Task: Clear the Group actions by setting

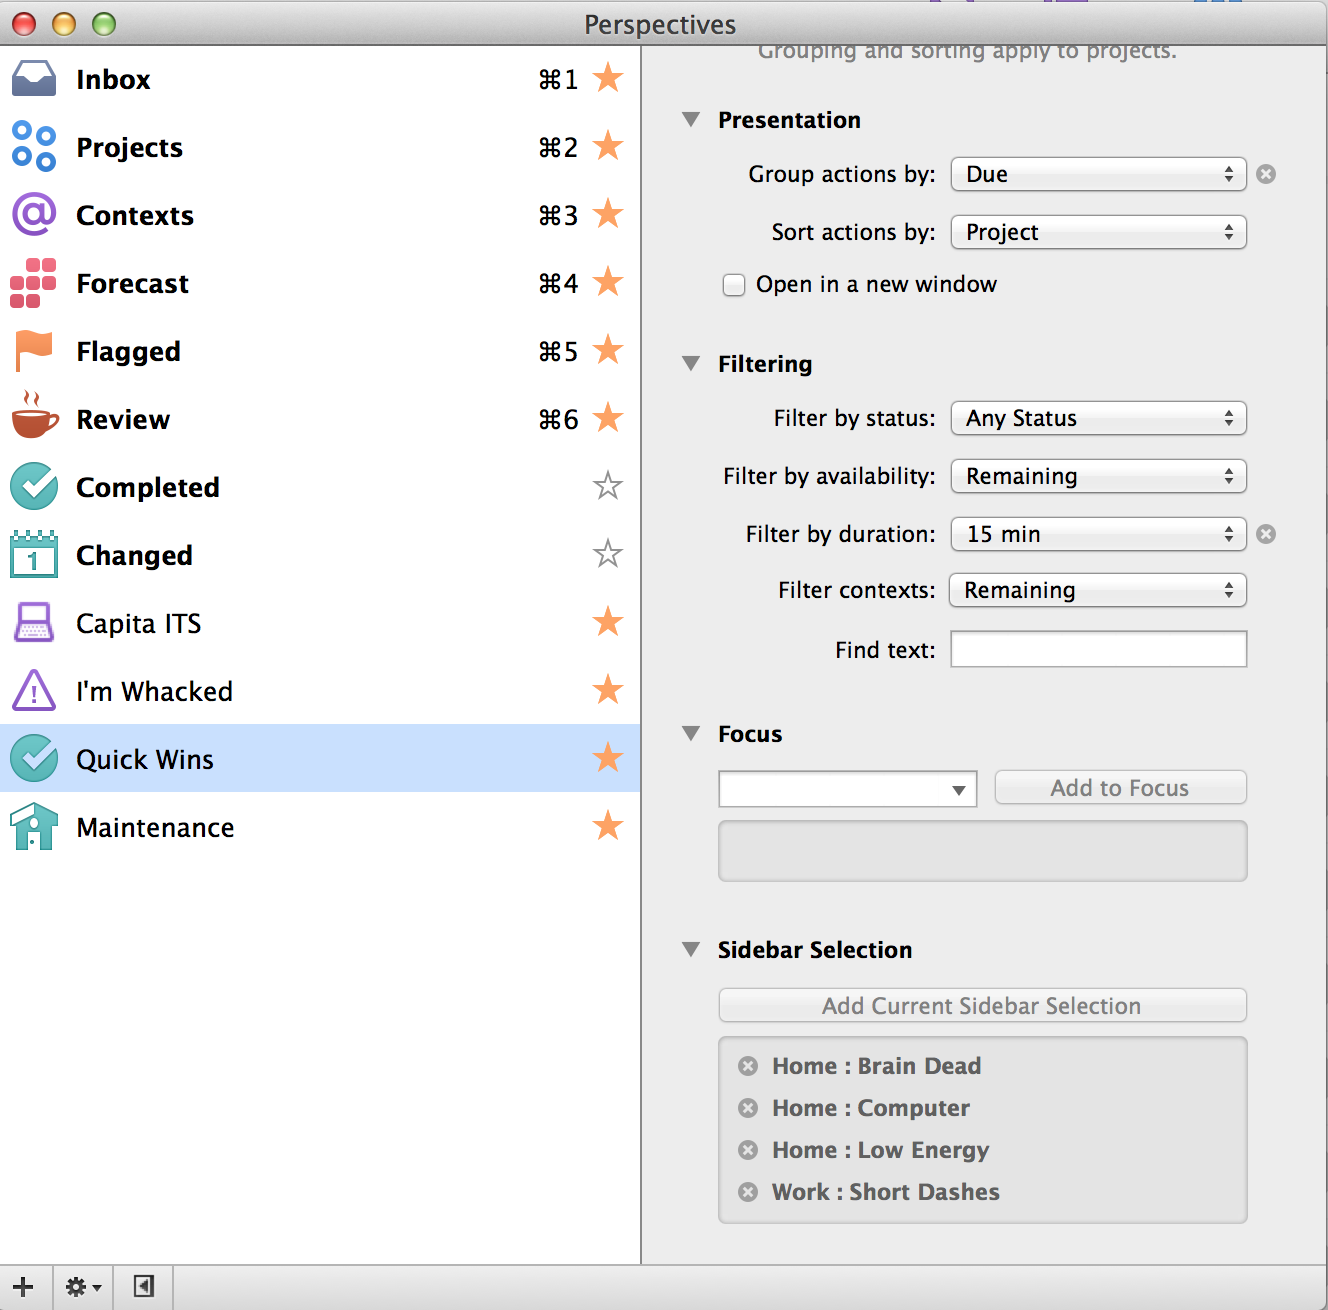Action: coord(1266,174)
